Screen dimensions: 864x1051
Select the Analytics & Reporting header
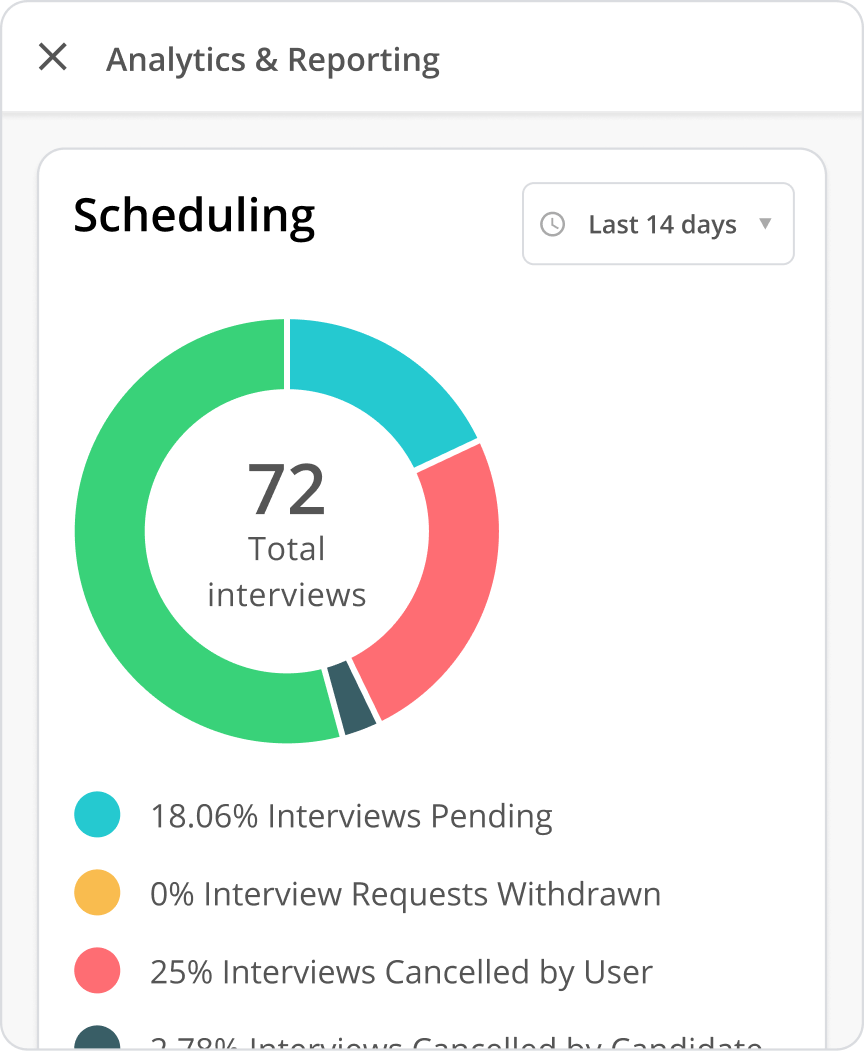[x=272, y=60]
